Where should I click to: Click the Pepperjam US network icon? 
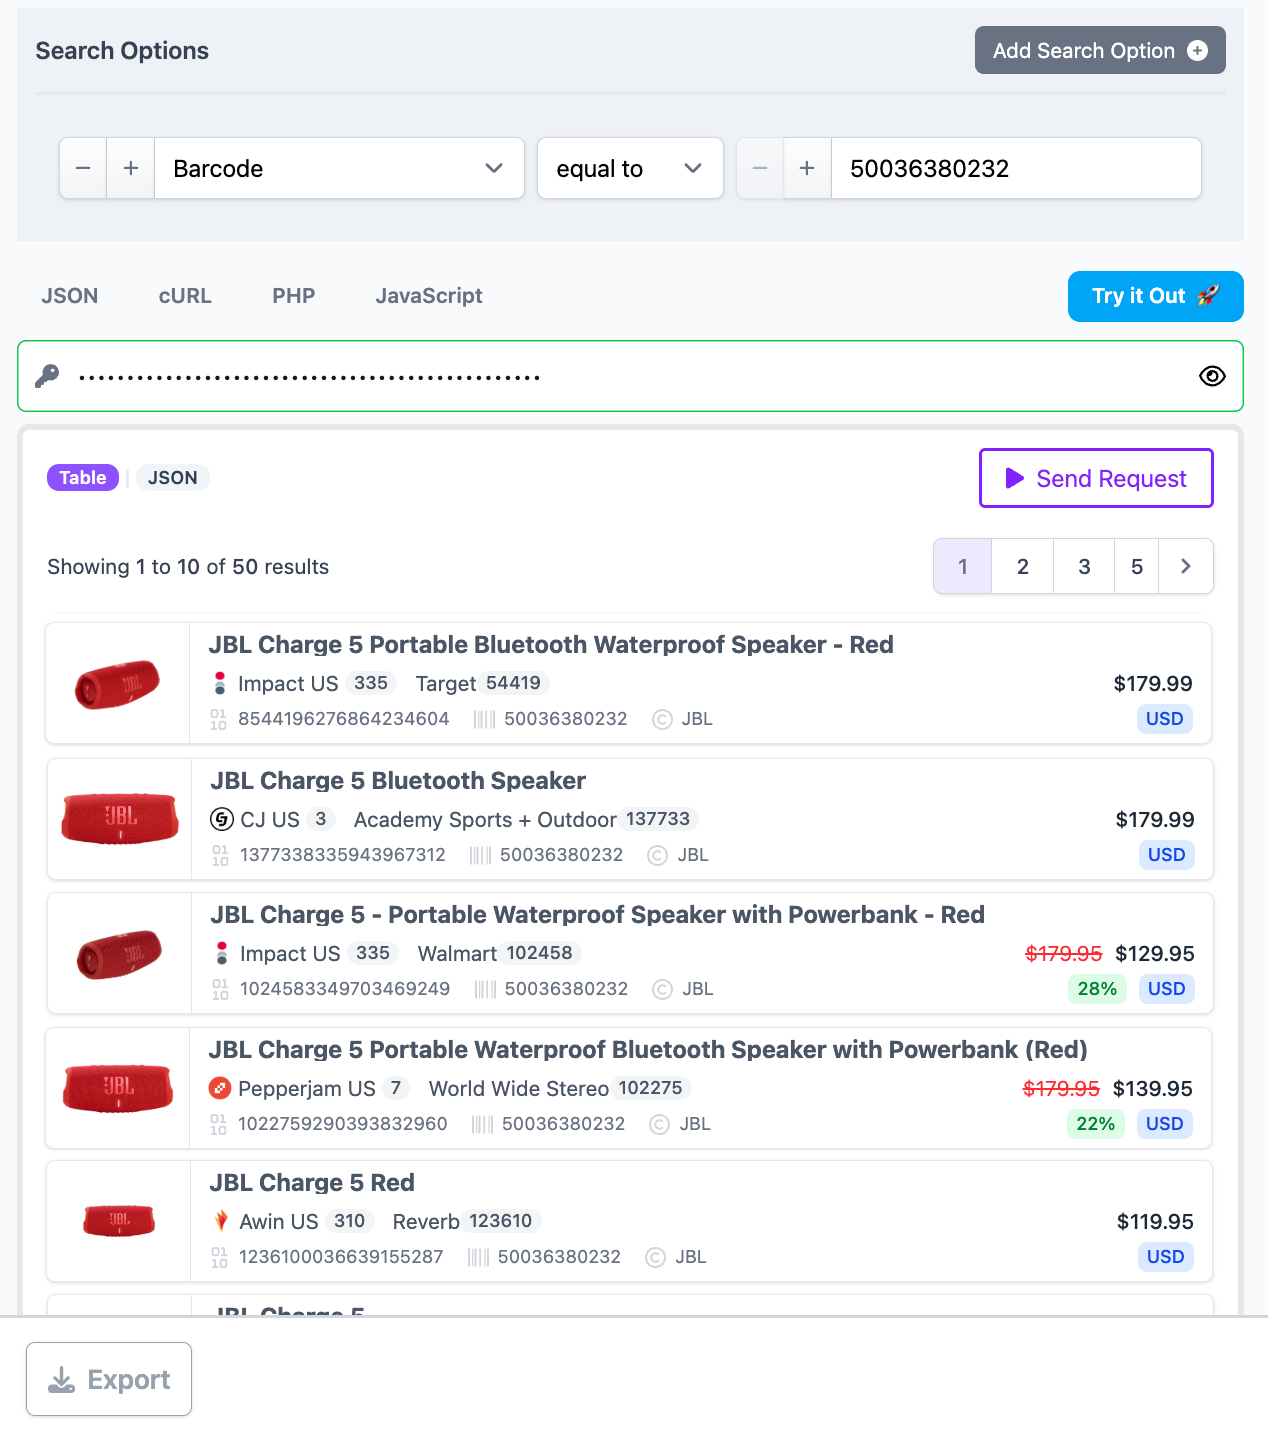coord(220,1088)
